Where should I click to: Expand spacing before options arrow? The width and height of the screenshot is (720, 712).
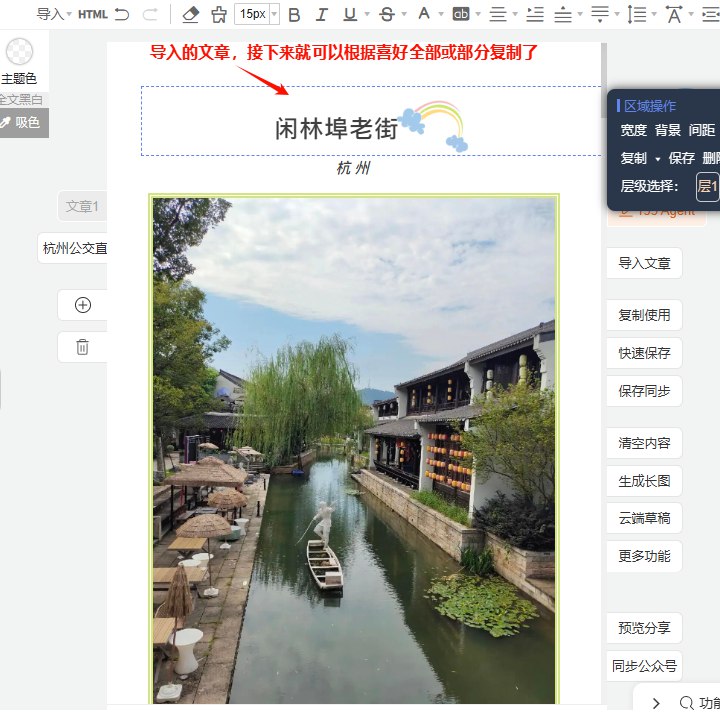[580, 14]
